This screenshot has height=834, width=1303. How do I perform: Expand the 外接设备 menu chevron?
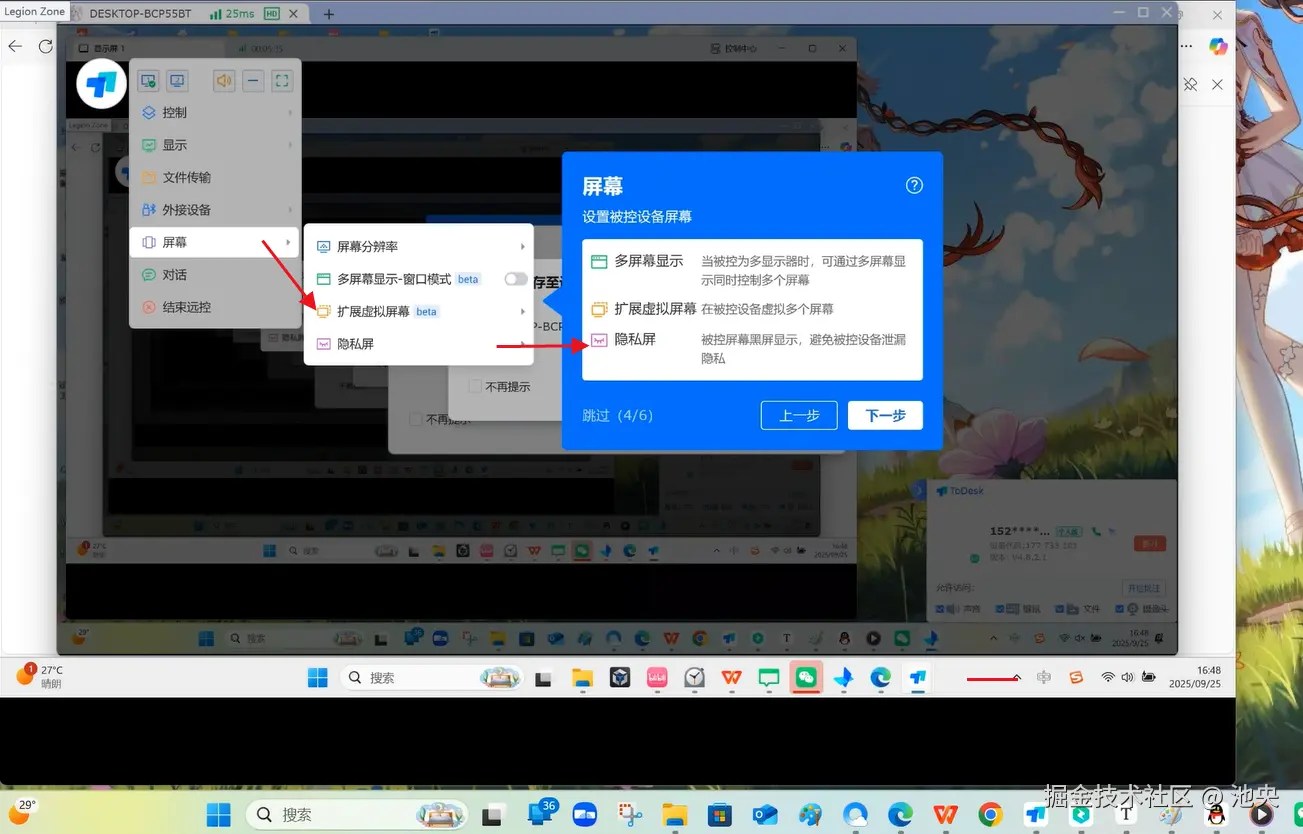coord(289,210)
